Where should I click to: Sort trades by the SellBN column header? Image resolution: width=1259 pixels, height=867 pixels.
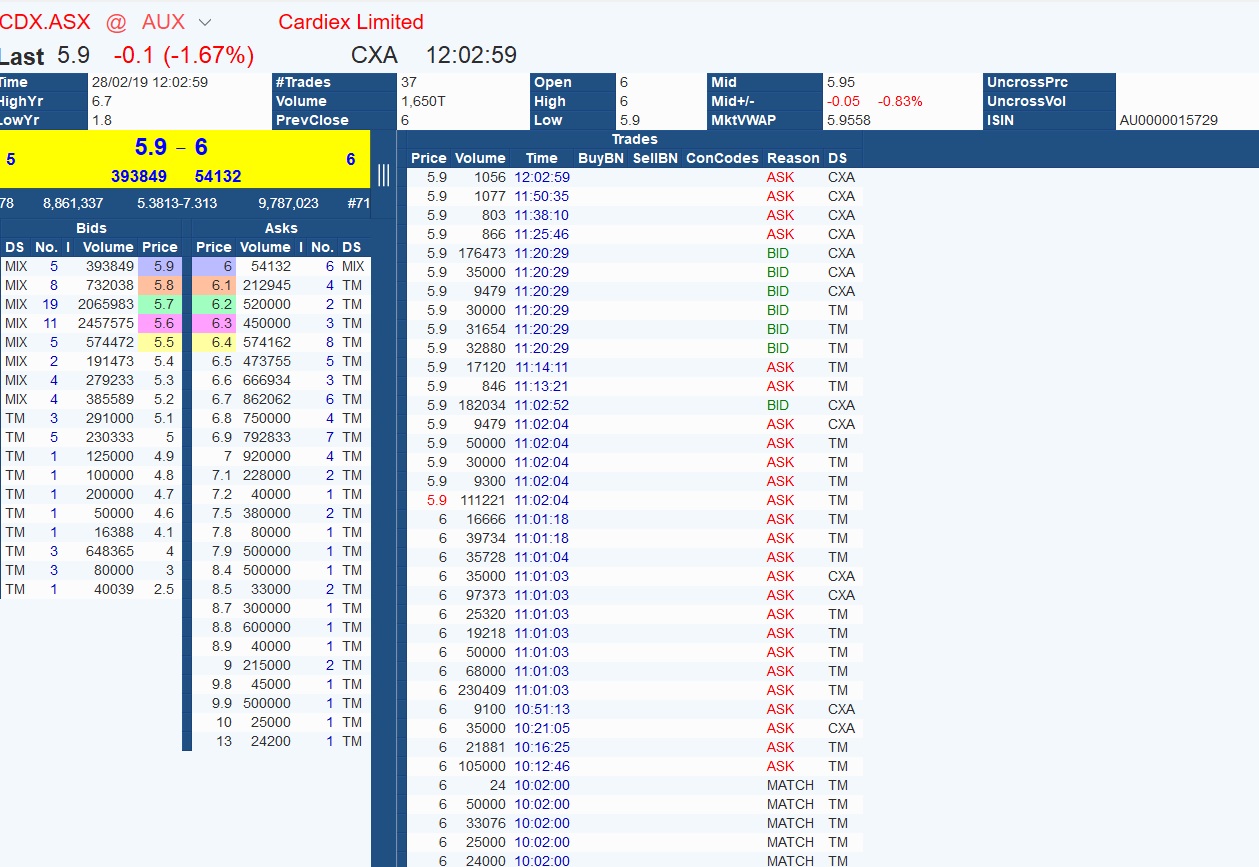click(655, 158)
